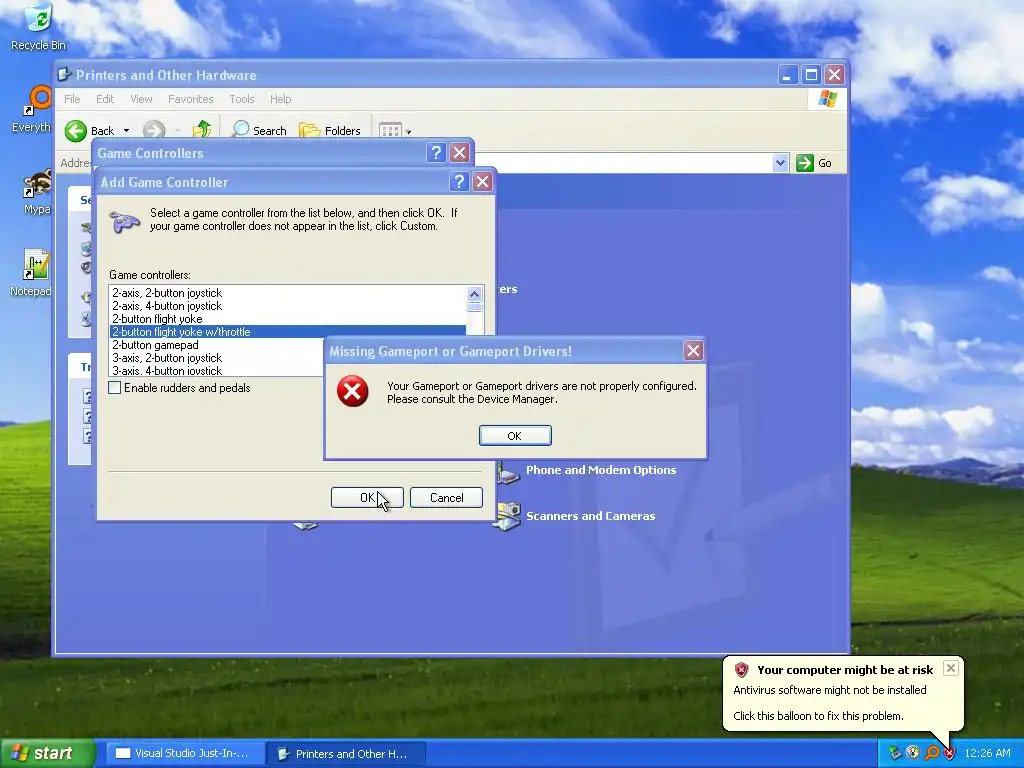Click the Safely Remove Hardware tray icon
The height and width of the screenshot is (768, 1024).
click(895, 754)
